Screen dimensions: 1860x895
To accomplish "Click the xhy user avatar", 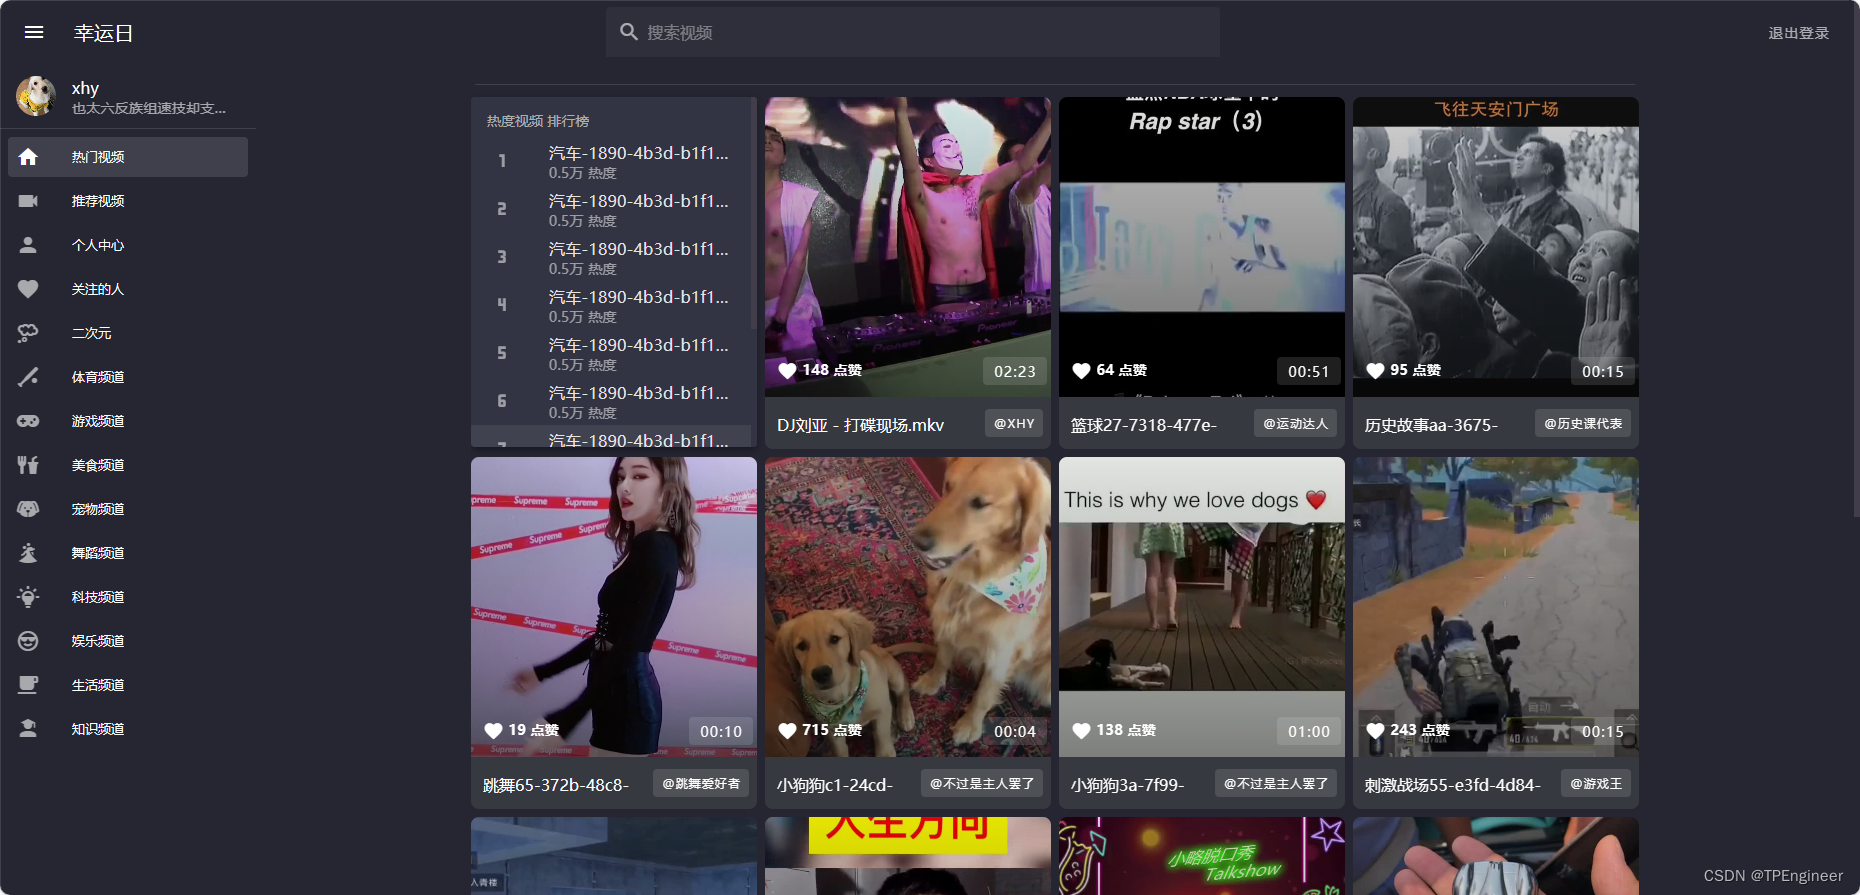I will [x=36, y=96].
